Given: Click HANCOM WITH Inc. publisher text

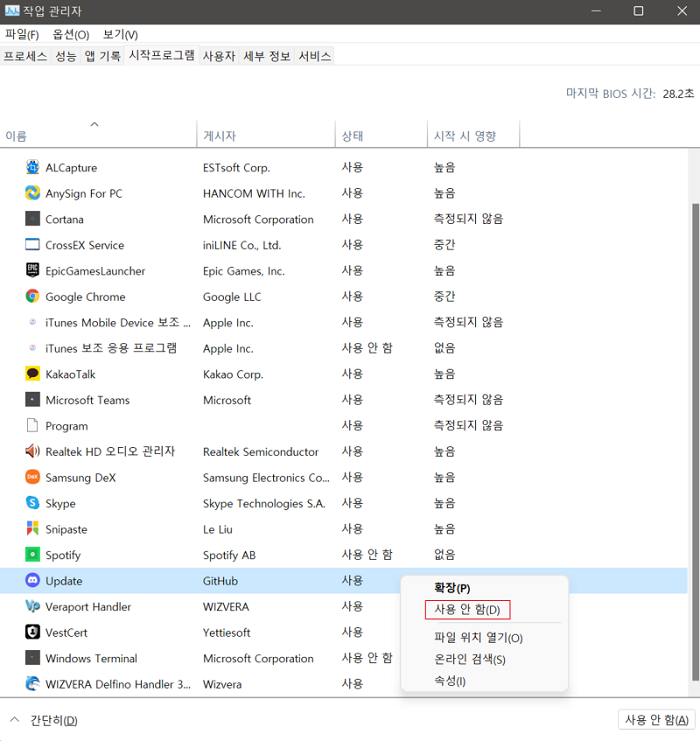Looking at the screenshot, I should coord(254,193).
